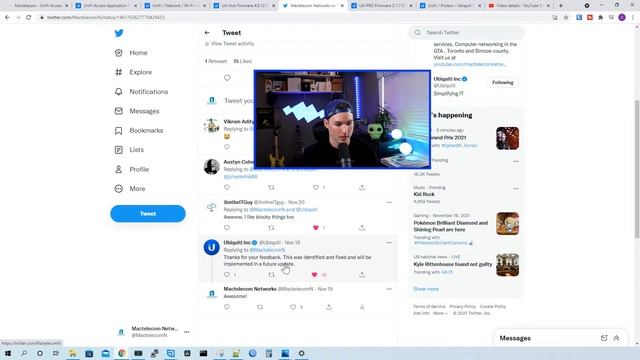Open a new browser tab
This screenshot has height=360, width=640.
[x=561, y=6]
